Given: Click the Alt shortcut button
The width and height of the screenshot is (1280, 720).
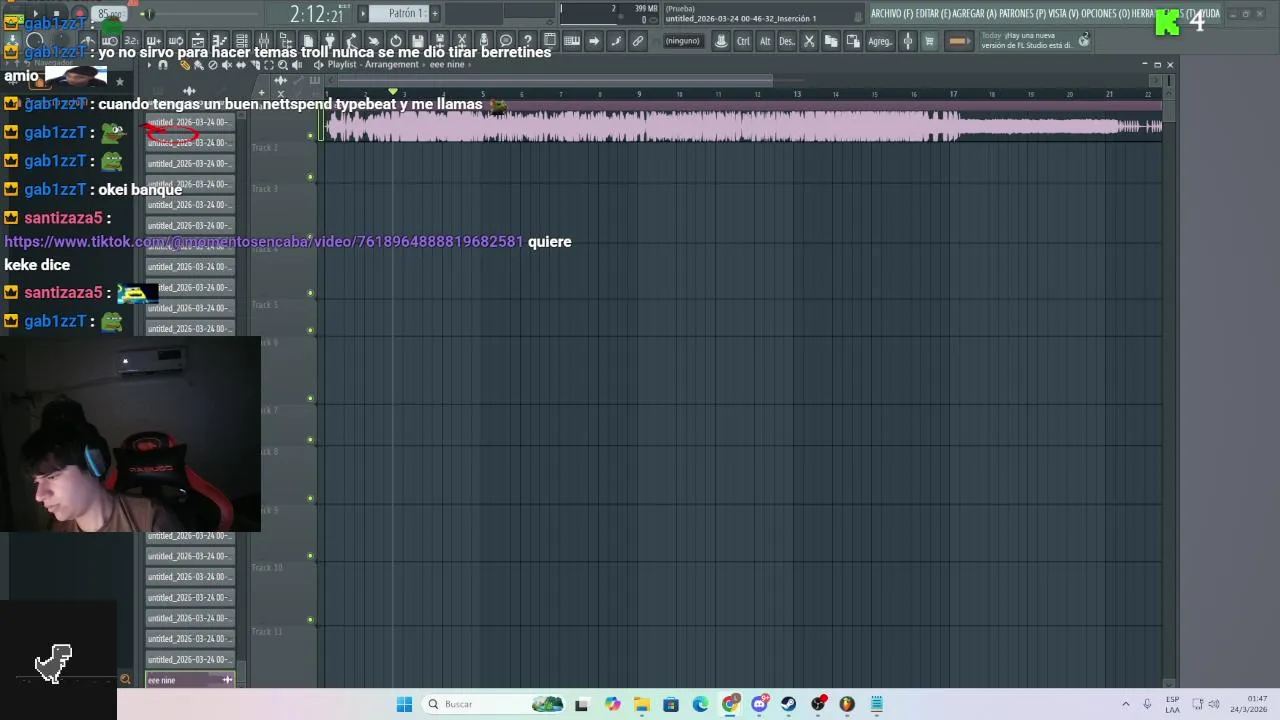Looking at the screenshot, I should click(765, 41).
